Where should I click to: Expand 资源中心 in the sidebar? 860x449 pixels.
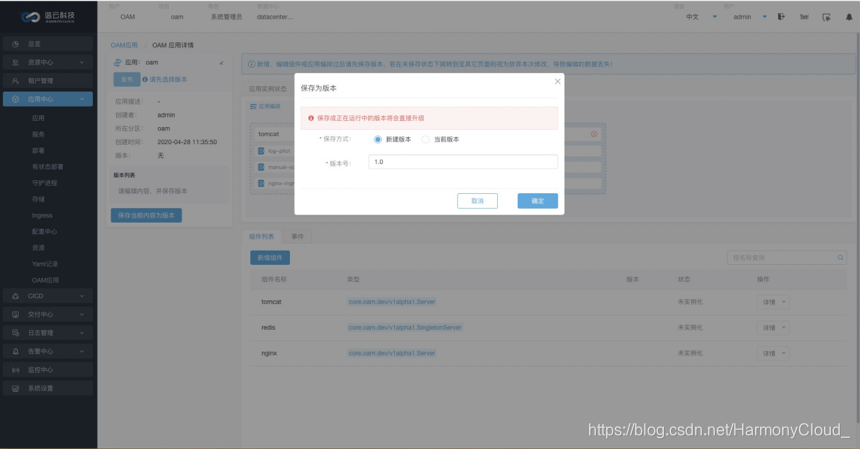tap(48, 62)
